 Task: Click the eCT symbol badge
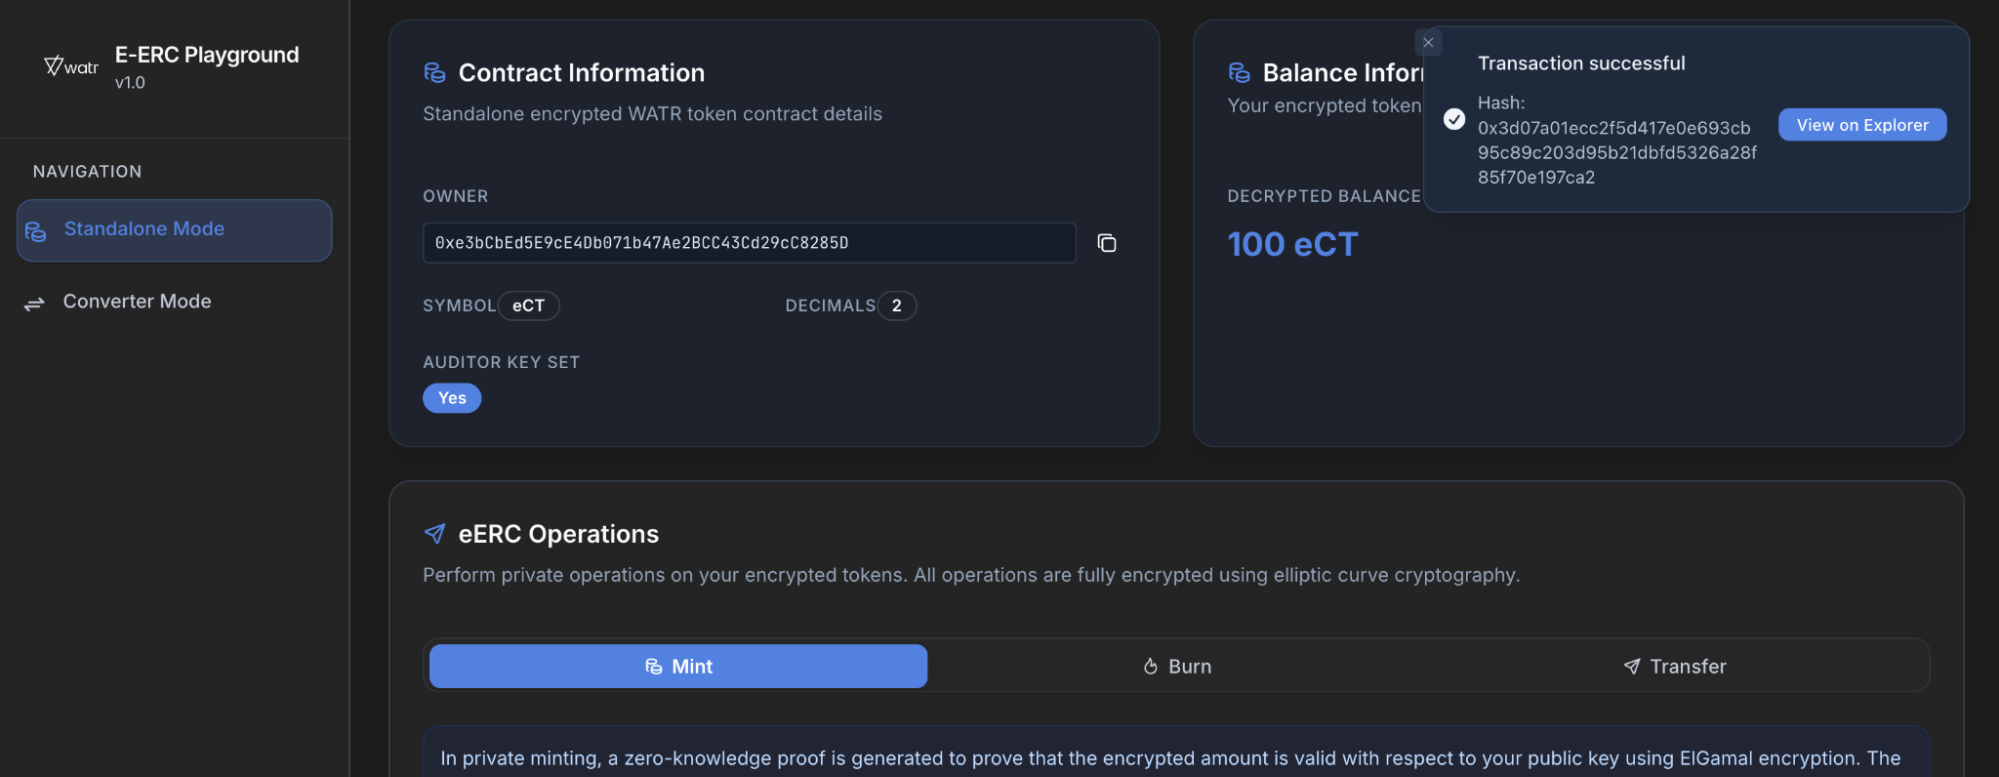pos(528,306)
